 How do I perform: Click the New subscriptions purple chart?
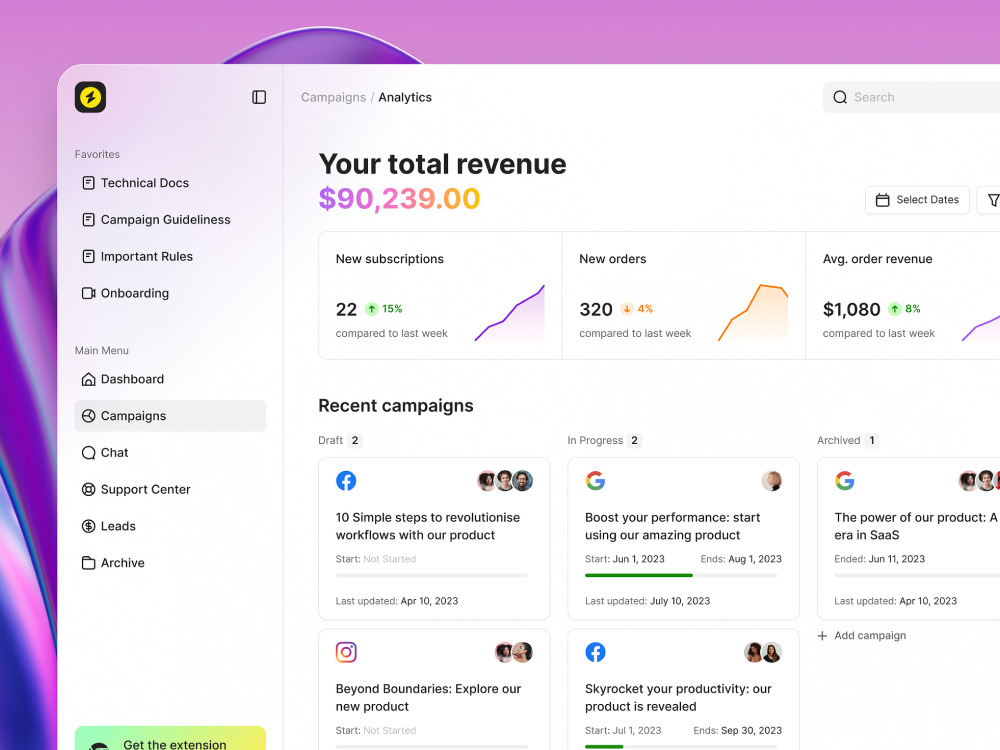click(x=510, y=312)
